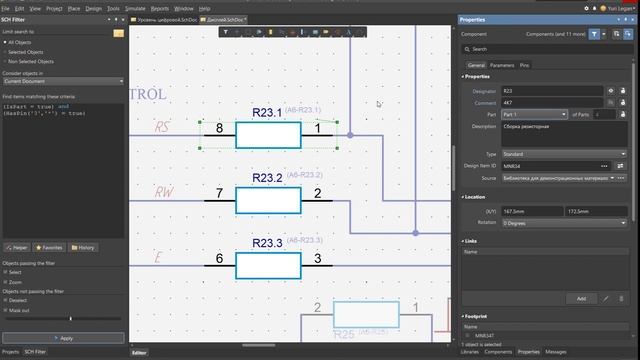Click the yellow part icon in floating toolbar
This screenshot has width=640, height=360.
click(270, 32)
